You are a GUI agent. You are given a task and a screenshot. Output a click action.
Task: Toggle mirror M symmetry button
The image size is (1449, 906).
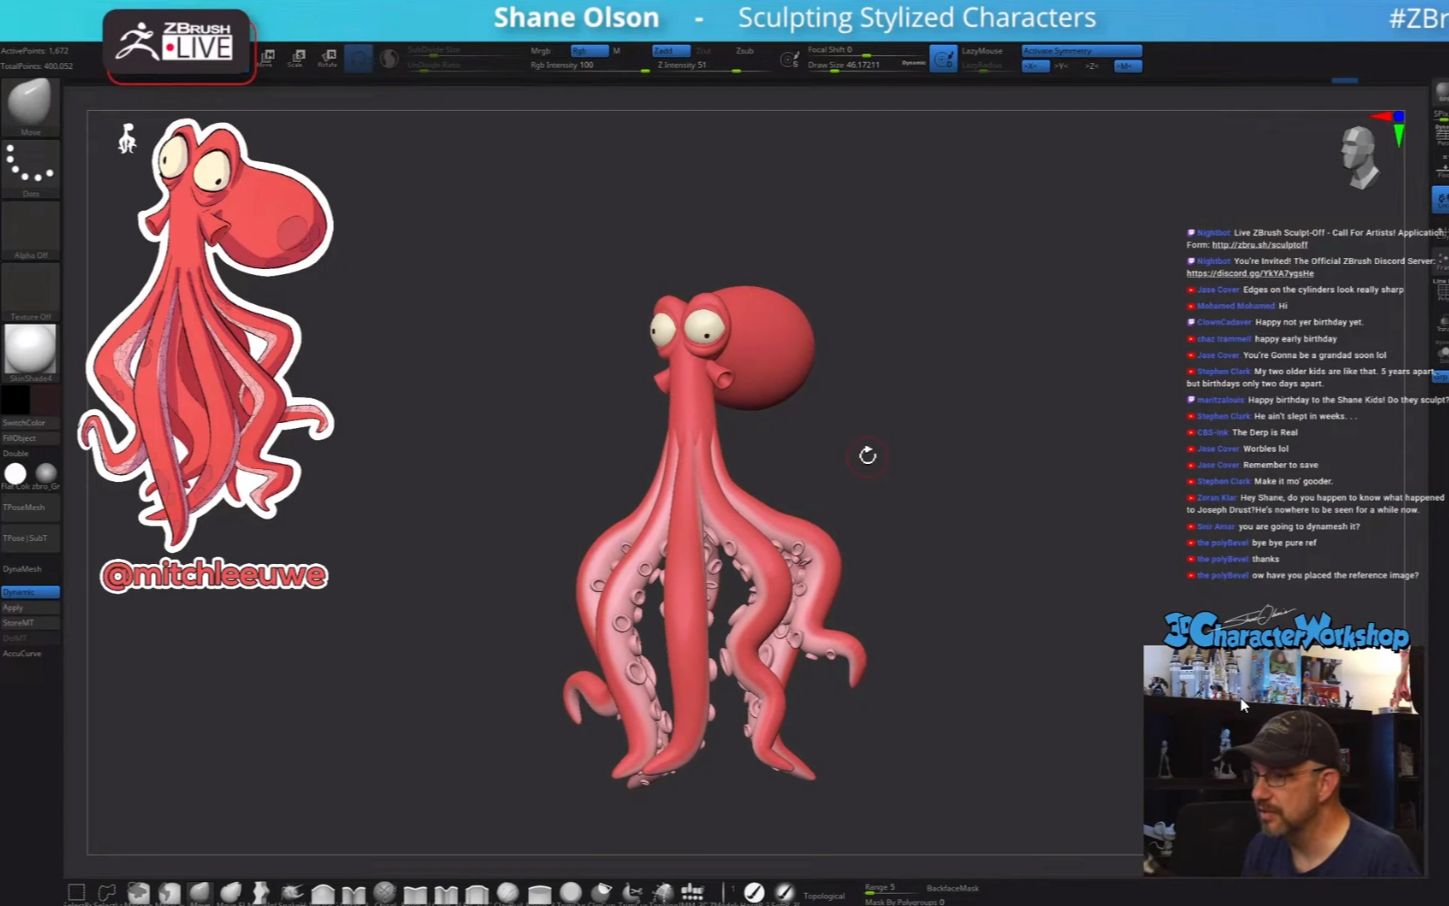click(1127, 66)
